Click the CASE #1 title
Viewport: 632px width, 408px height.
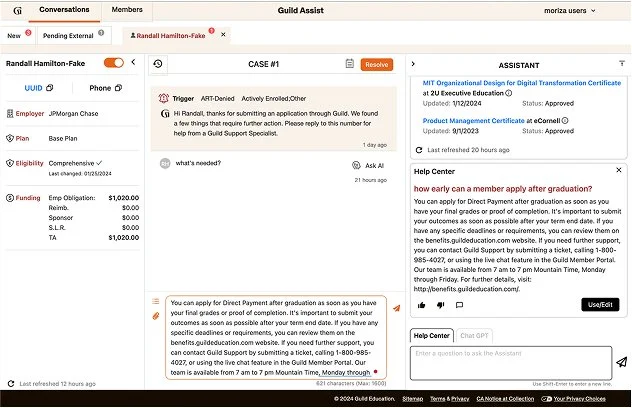point(264,64)
